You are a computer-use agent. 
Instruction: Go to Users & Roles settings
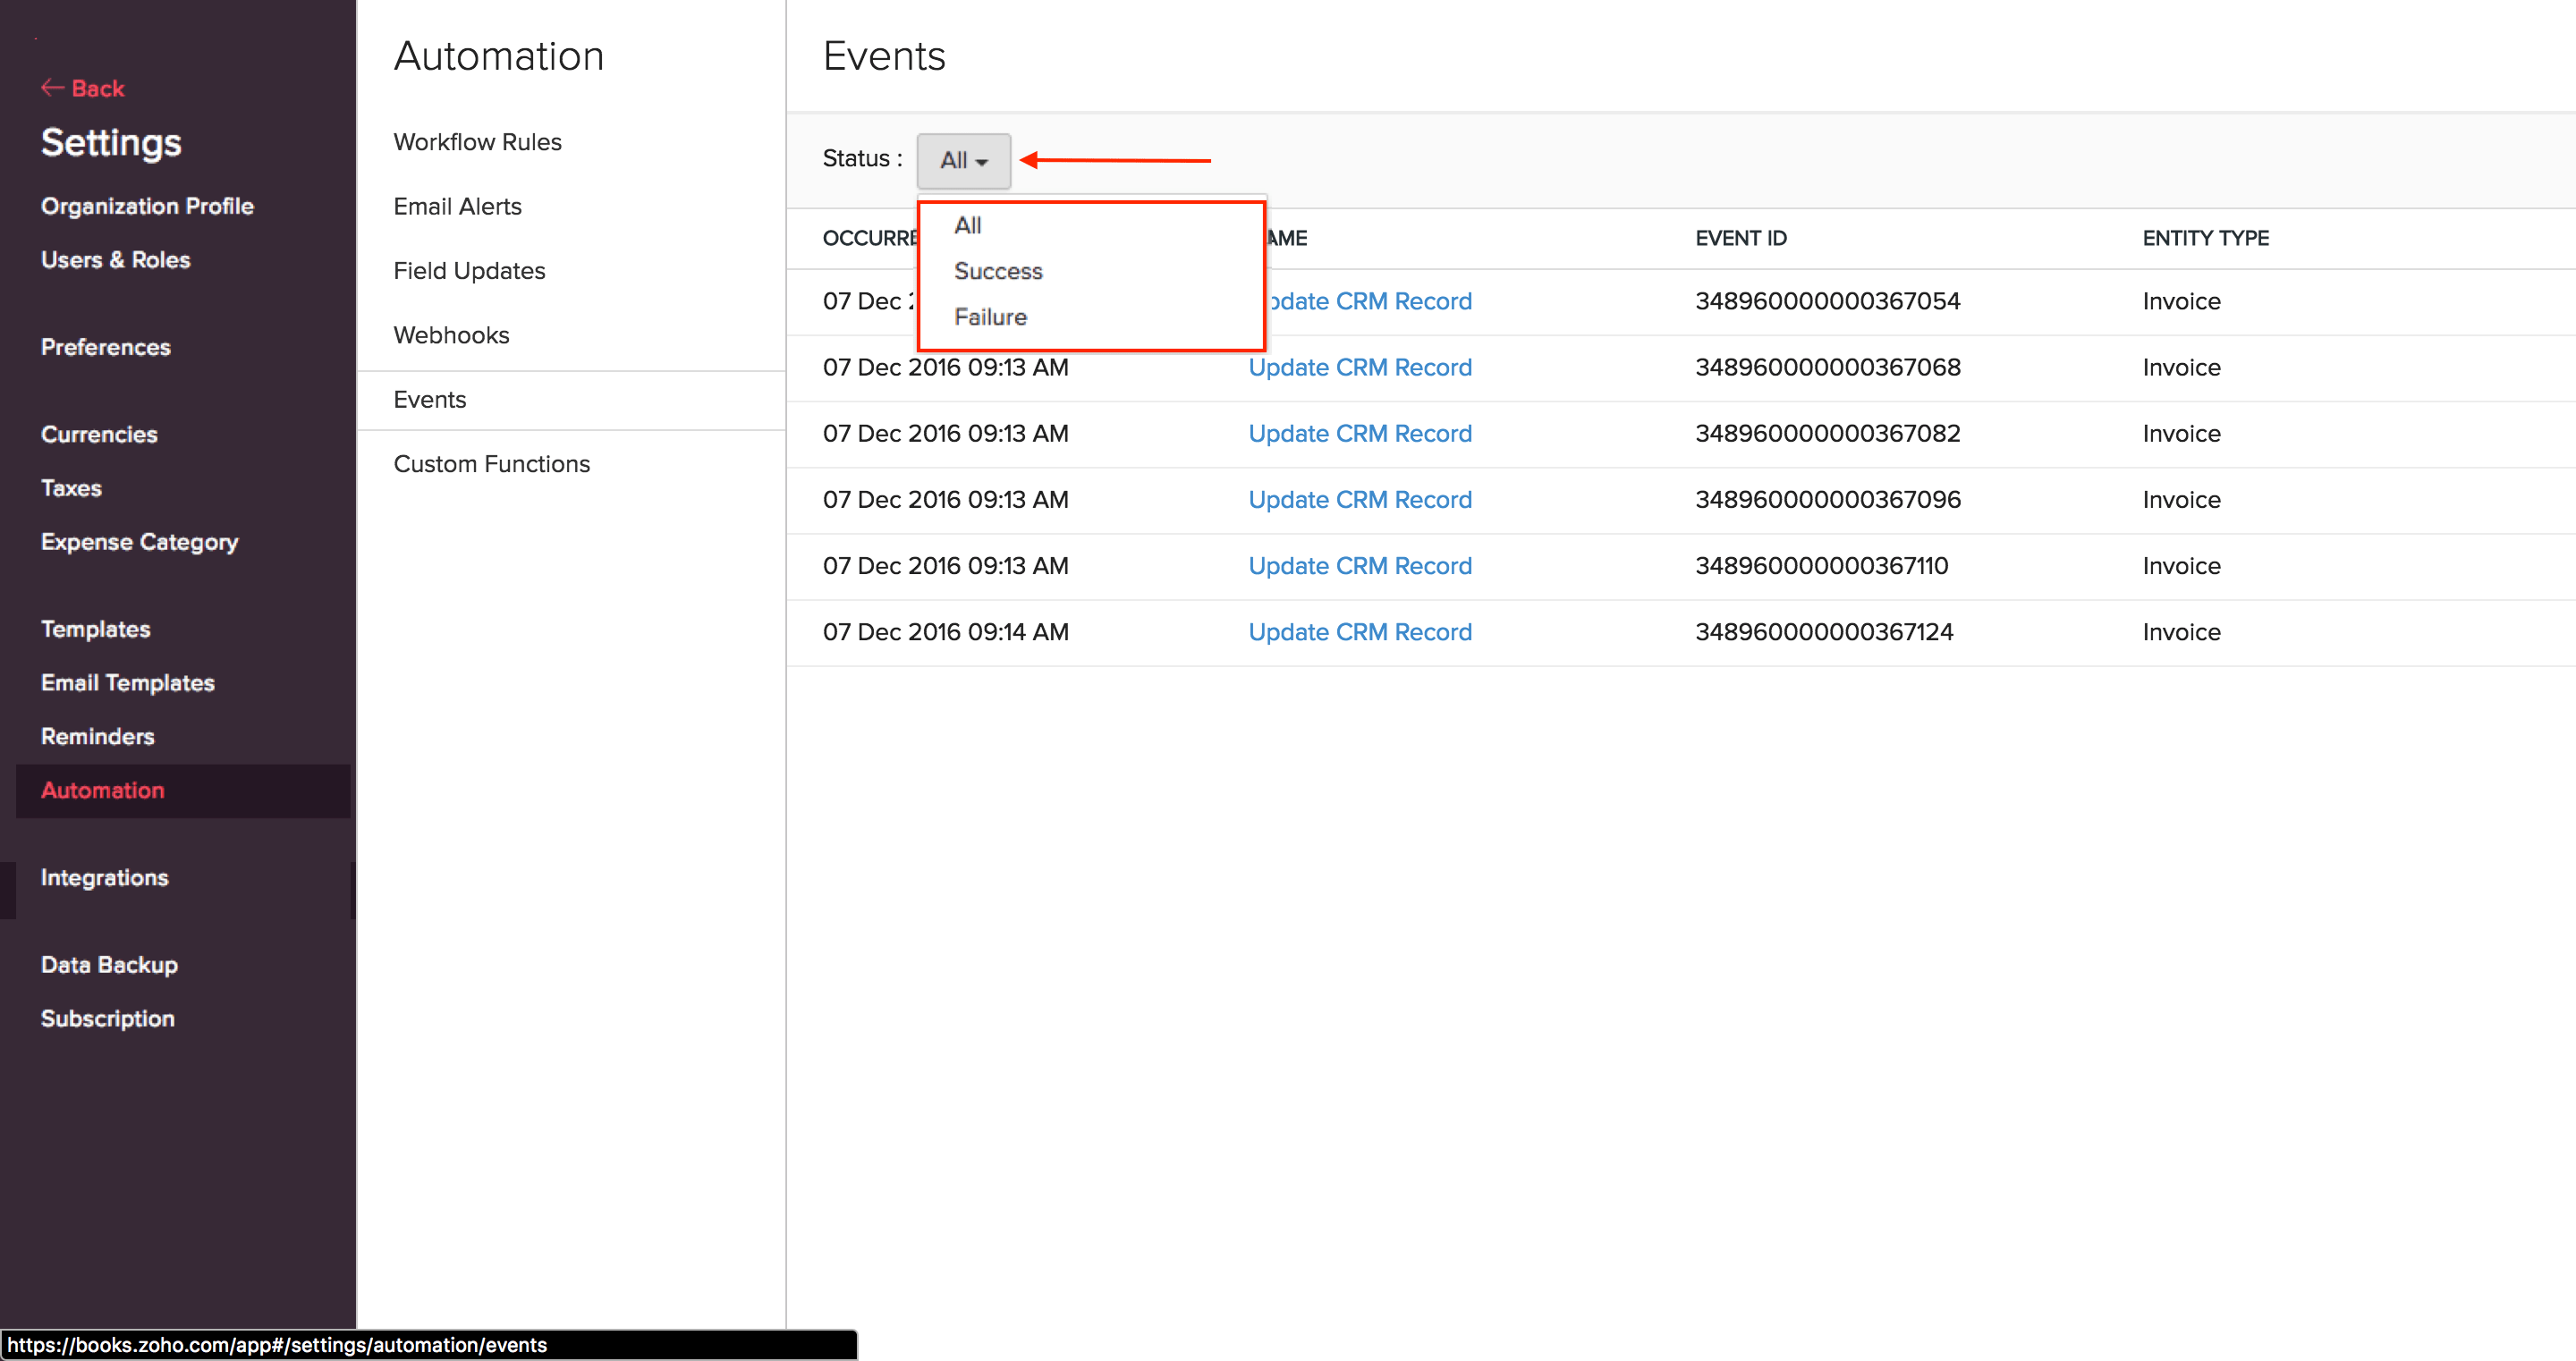point(115,259)
